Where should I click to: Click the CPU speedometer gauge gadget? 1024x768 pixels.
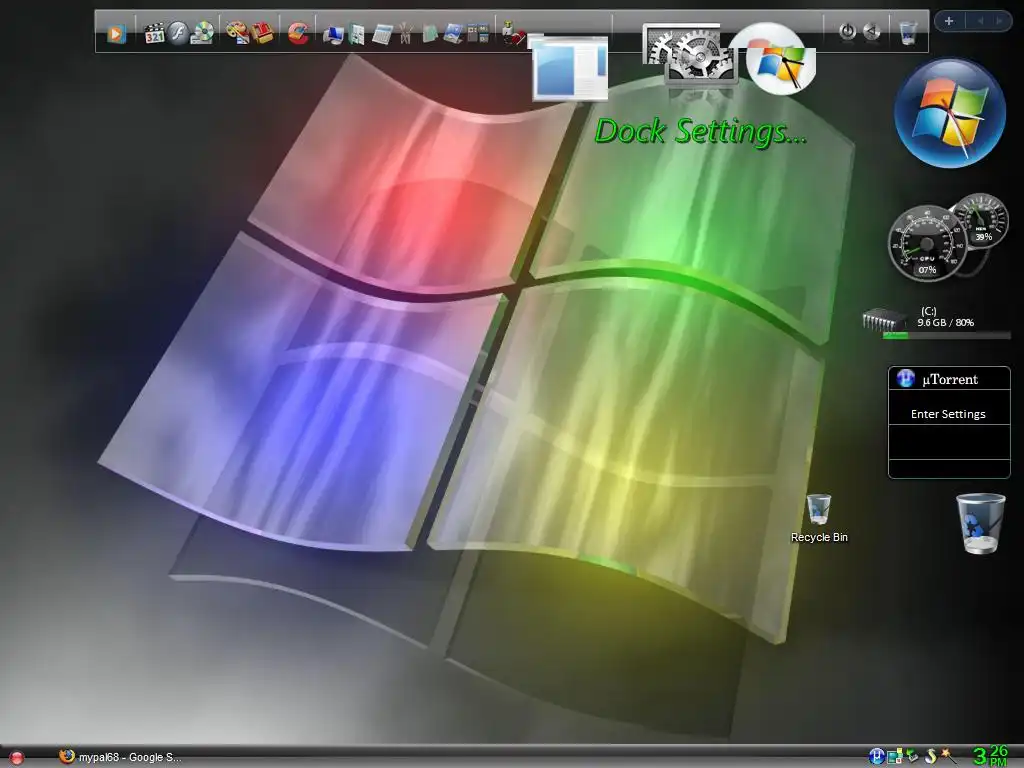point(927,243)
